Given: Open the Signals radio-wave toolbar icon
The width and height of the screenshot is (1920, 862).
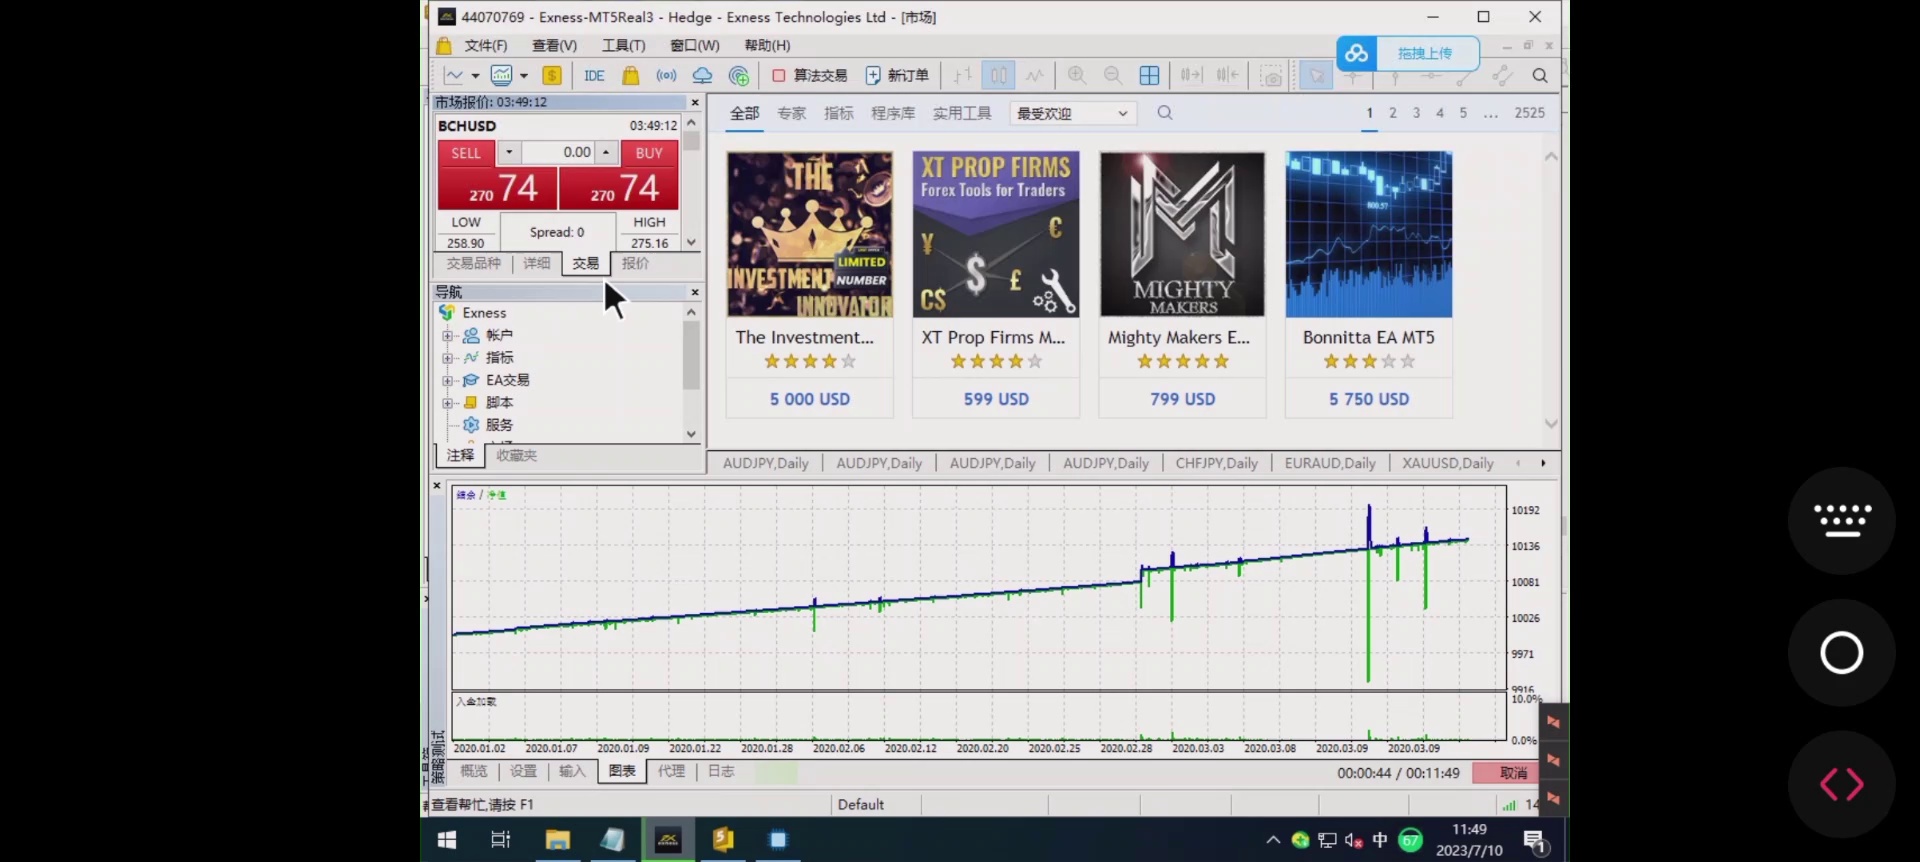Looking at the screenshot, I should click(666, 76).
